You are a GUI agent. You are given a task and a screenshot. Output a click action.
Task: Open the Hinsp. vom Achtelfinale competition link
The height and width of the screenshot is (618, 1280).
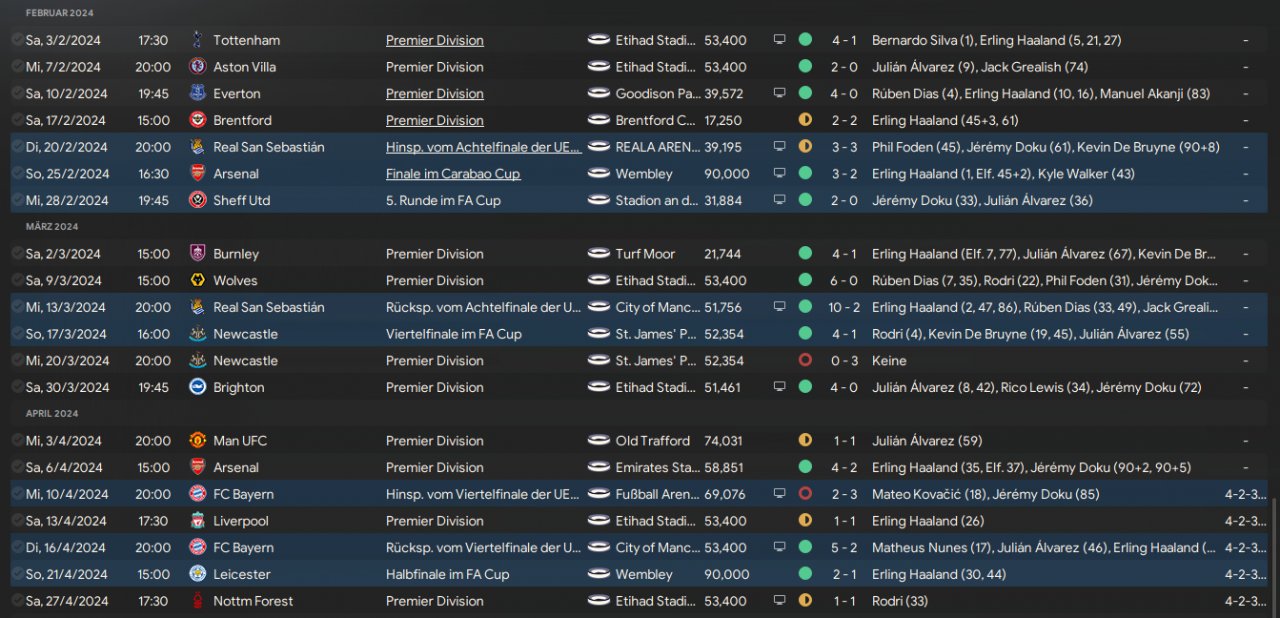tap(483, 147)
